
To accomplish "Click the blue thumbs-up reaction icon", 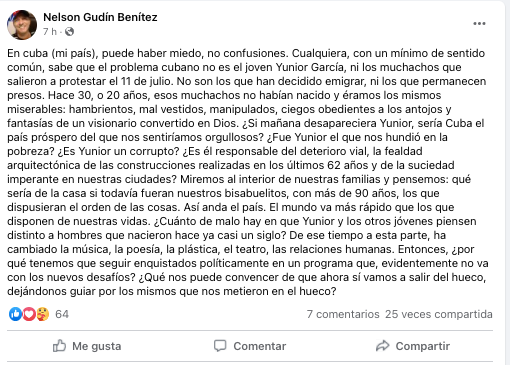I will [x=15, y=314].
